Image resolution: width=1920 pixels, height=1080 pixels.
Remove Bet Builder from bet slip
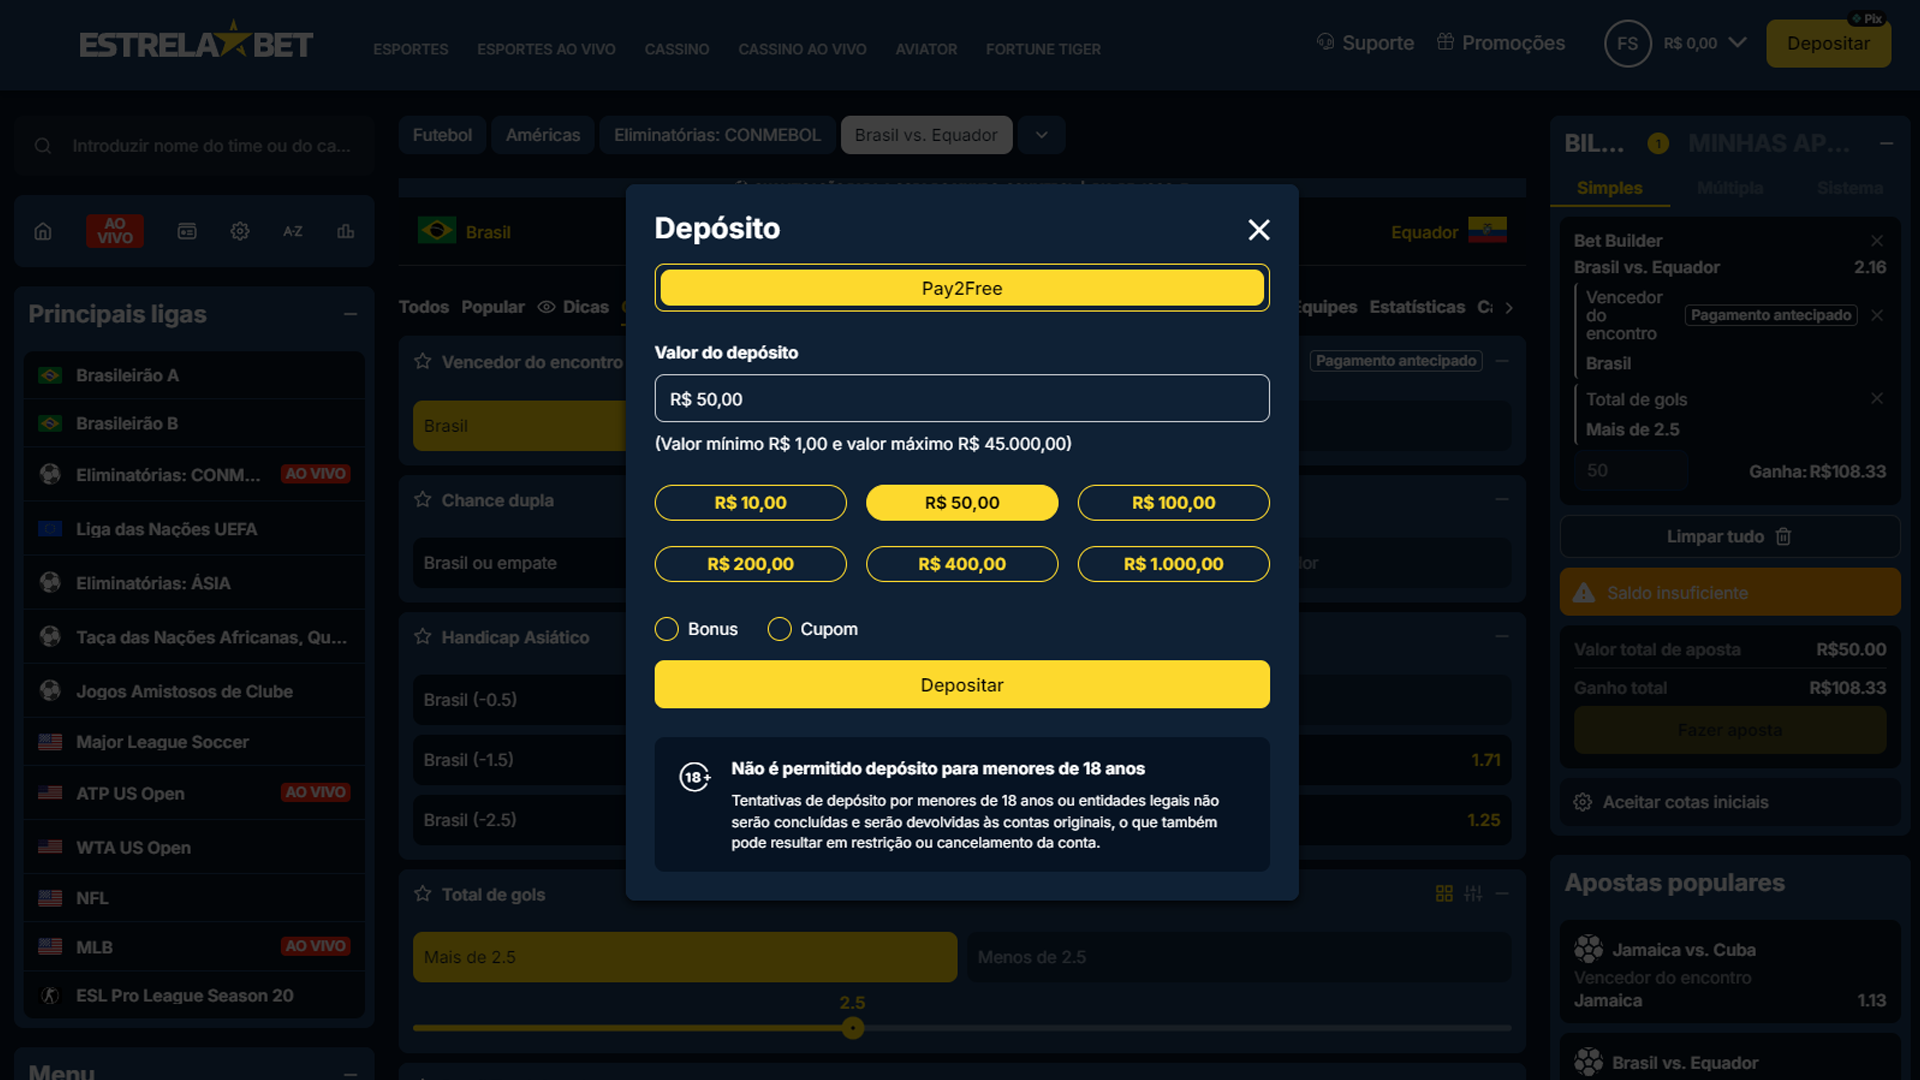coord(1877,241)
